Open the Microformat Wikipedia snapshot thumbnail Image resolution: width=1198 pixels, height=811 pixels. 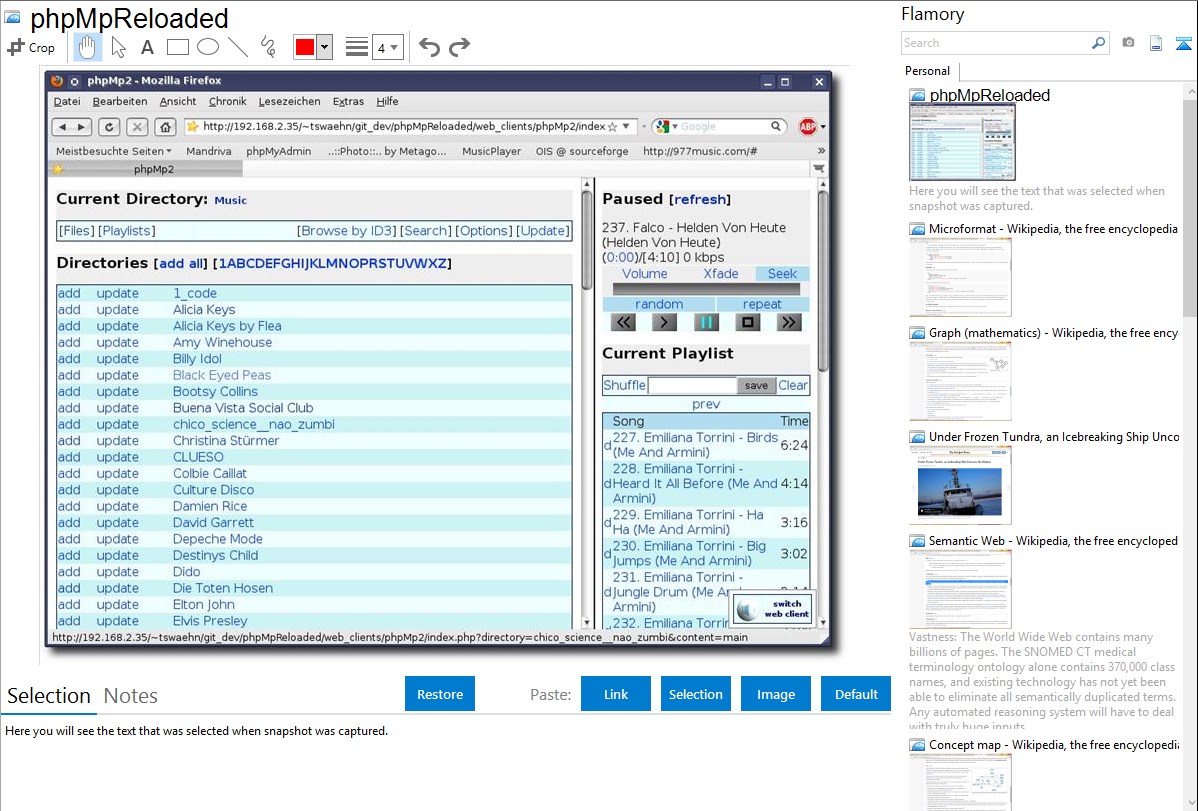click(x=960, y=277)
